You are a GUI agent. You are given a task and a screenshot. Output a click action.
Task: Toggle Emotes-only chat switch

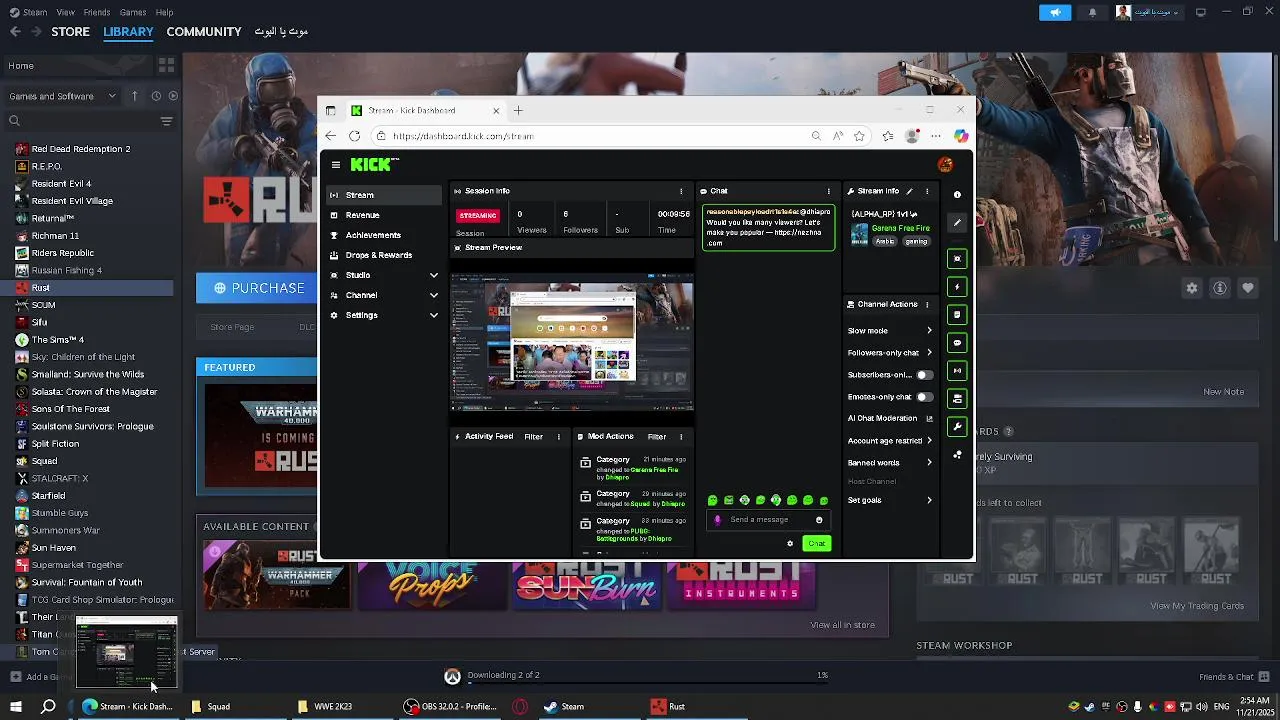coord(925,397)
